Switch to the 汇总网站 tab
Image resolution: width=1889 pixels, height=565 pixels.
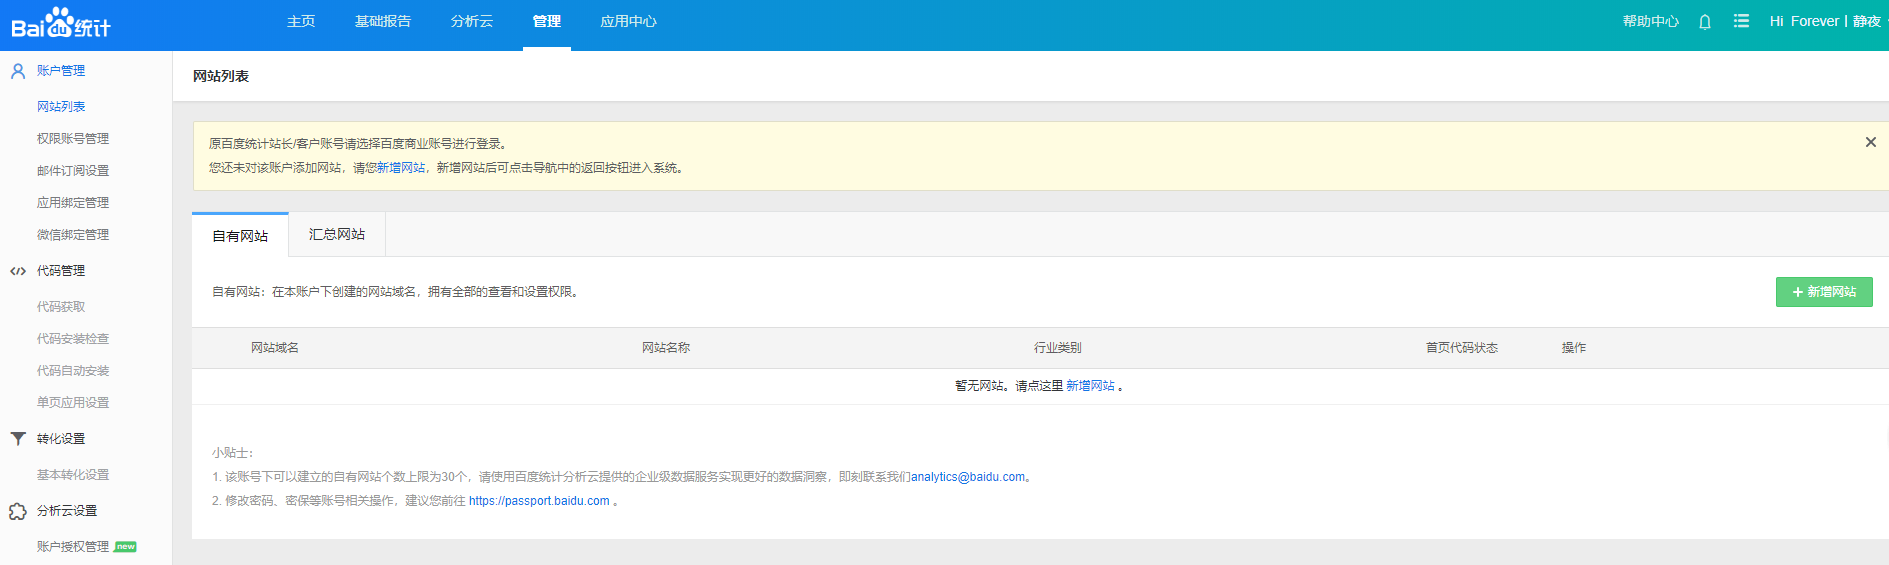pyautogui.click(x=337, y=234)
